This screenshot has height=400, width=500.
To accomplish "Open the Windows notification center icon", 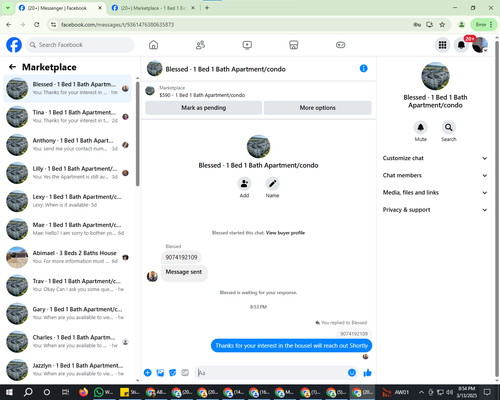I will 487,392.
